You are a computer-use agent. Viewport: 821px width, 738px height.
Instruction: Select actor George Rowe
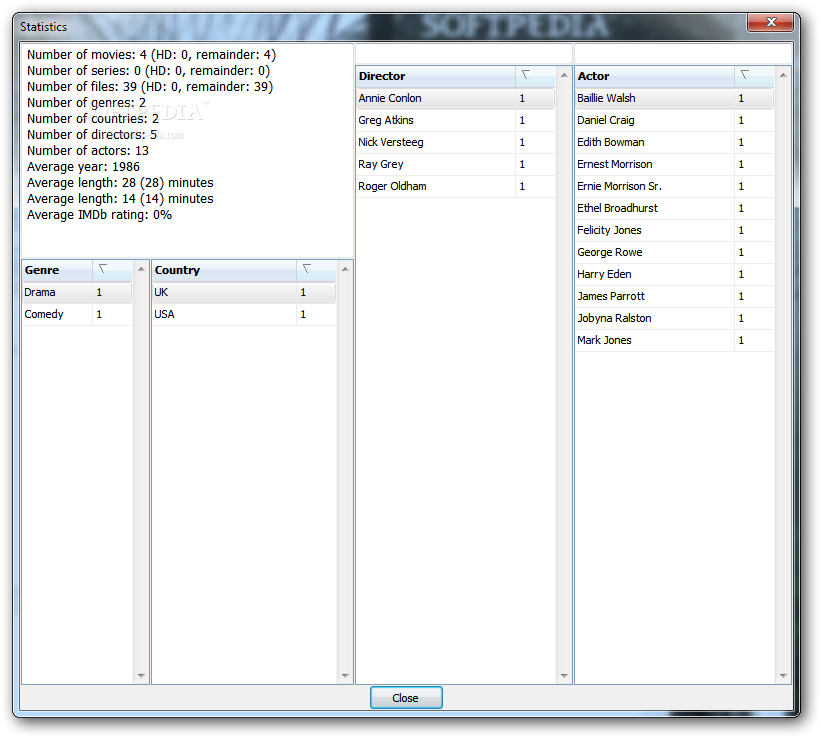pyautogui.click(x=674, y=252)
